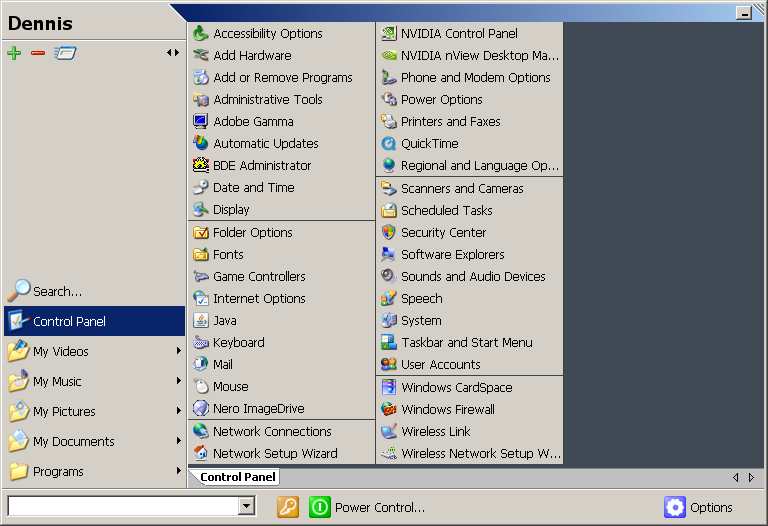Click Printers and Faxes entry

[x=469, y=121]
